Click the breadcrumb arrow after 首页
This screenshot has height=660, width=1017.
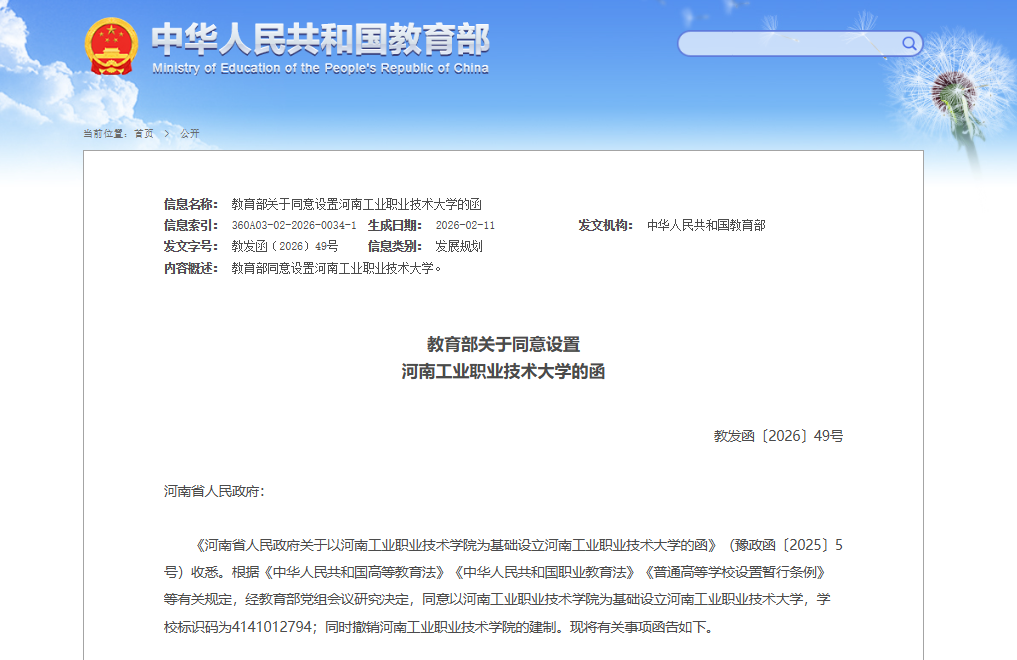click(166, 134)
